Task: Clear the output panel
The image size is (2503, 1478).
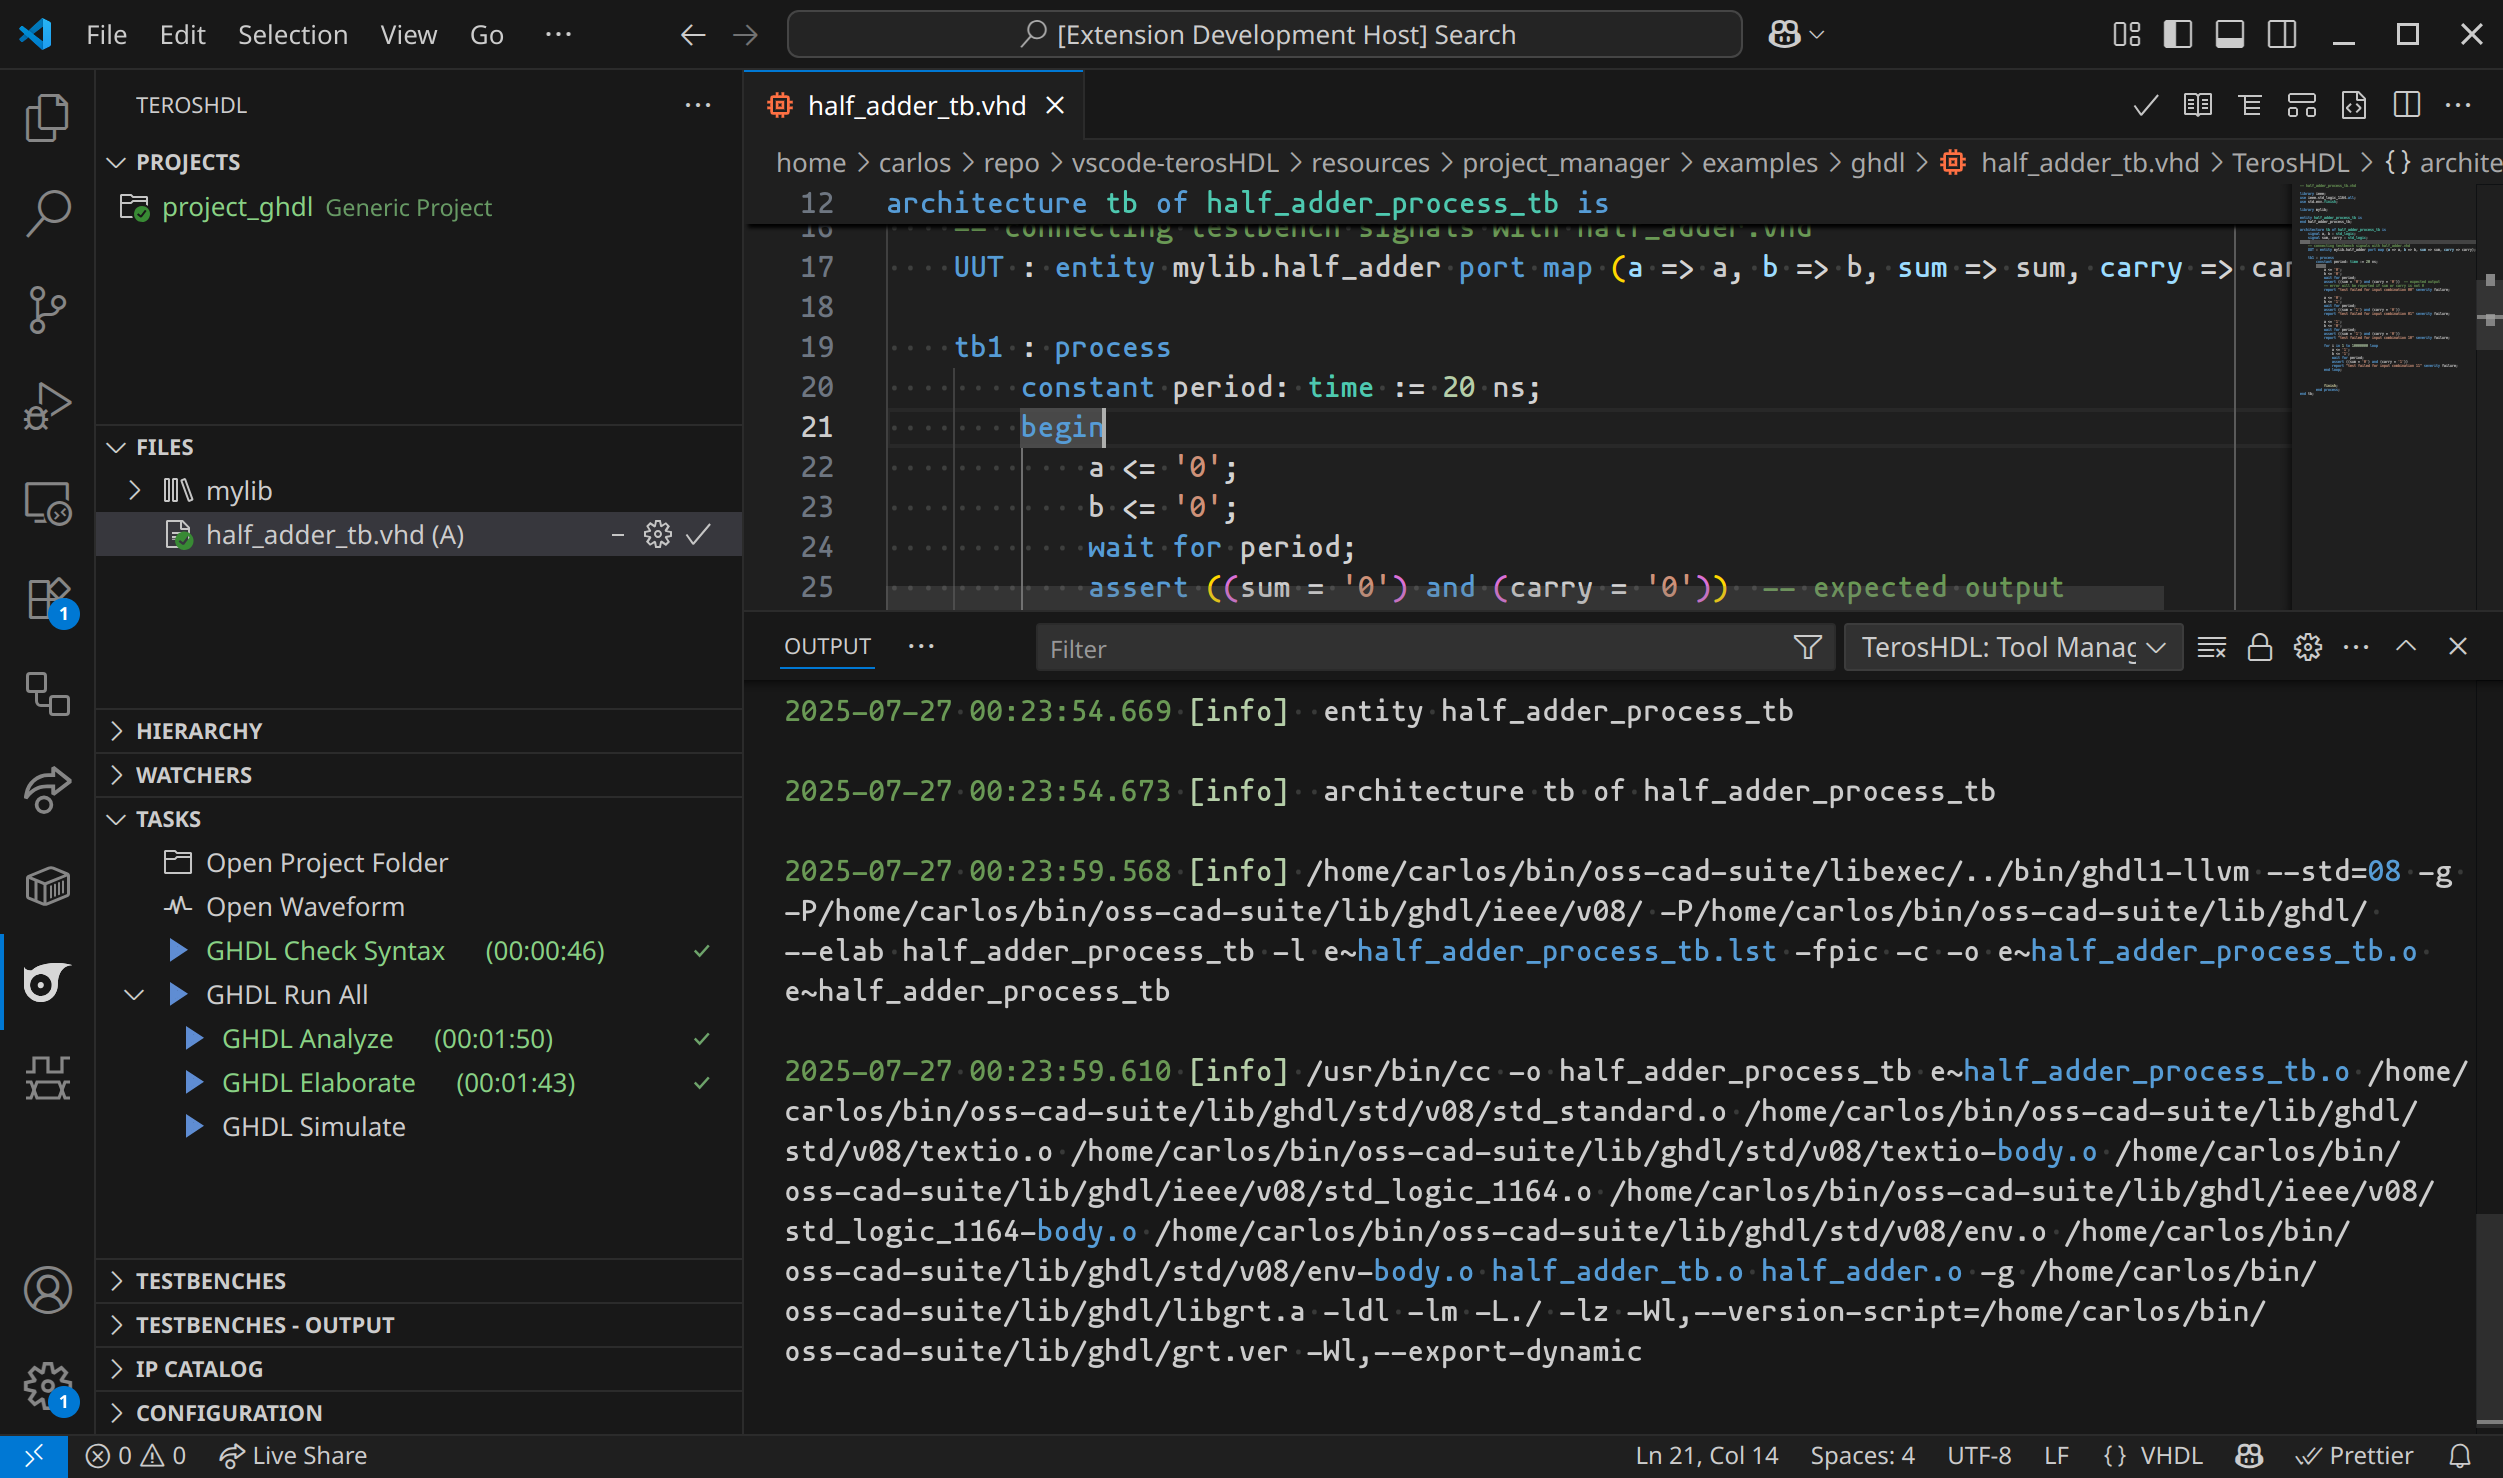Action: pos(2211,648)
